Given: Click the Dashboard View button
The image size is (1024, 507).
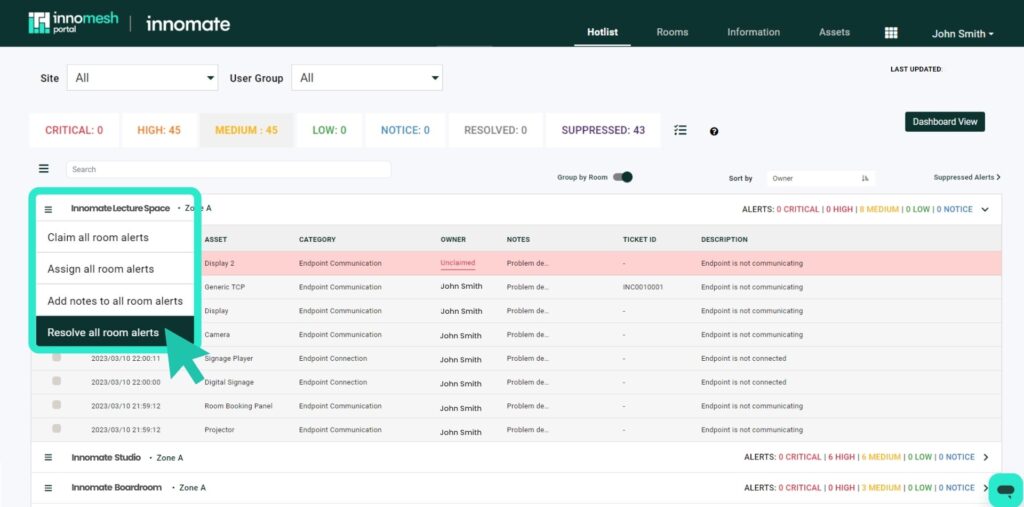Looking at the screenshot, I should coord(944,122).
